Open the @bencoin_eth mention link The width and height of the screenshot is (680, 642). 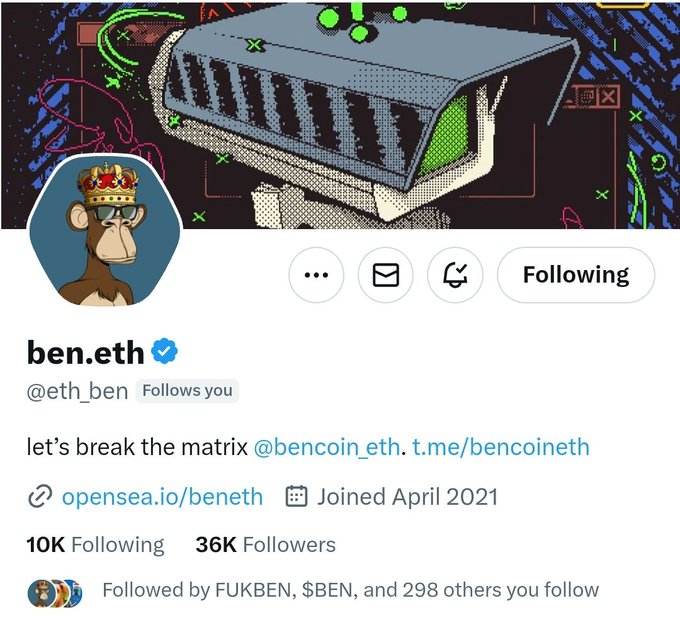click(x=326, y=447)
